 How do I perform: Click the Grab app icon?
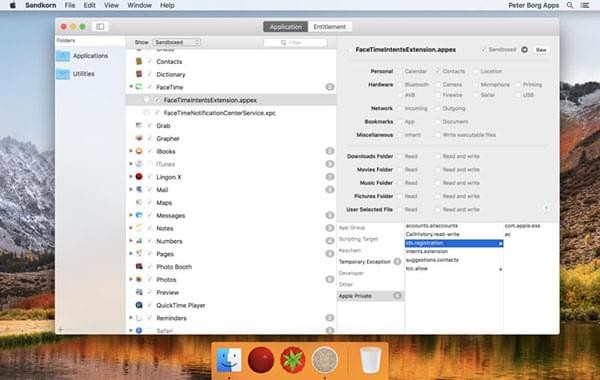[139, 126]
